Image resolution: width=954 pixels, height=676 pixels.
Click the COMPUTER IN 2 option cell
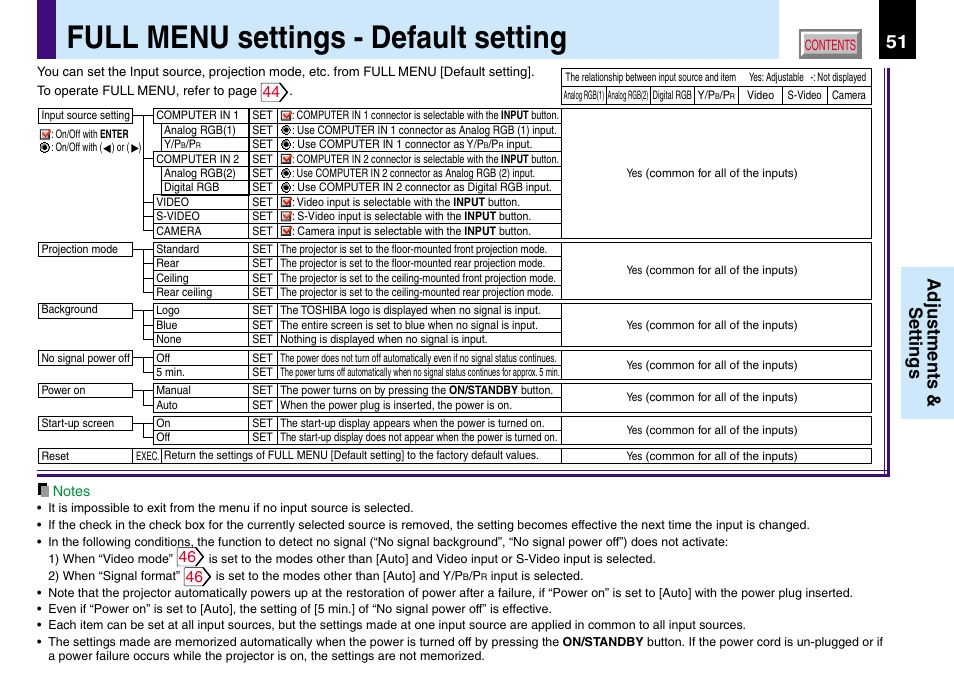pyautogui.click(x=201, y=159)
